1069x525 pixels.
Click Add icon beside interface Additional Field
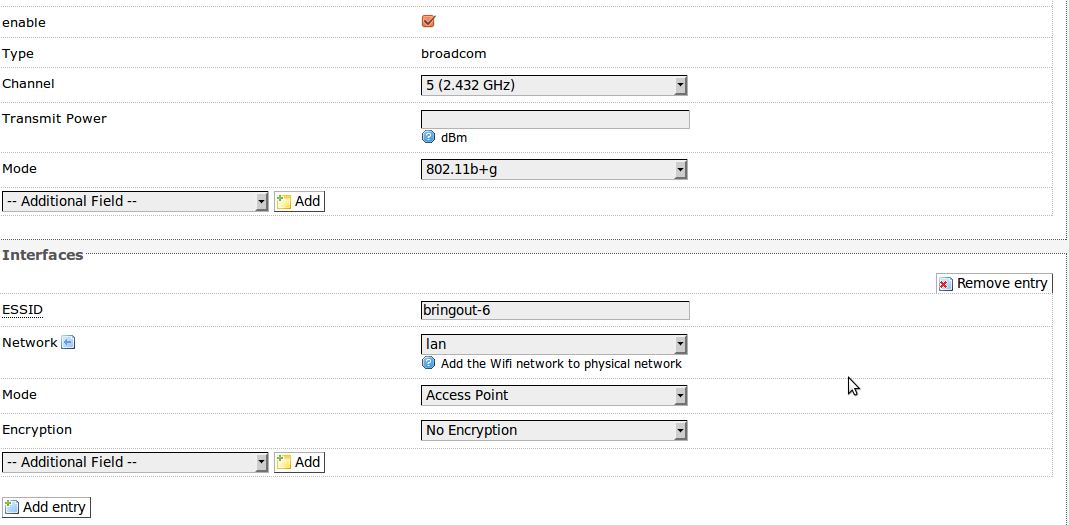point(284,462)
